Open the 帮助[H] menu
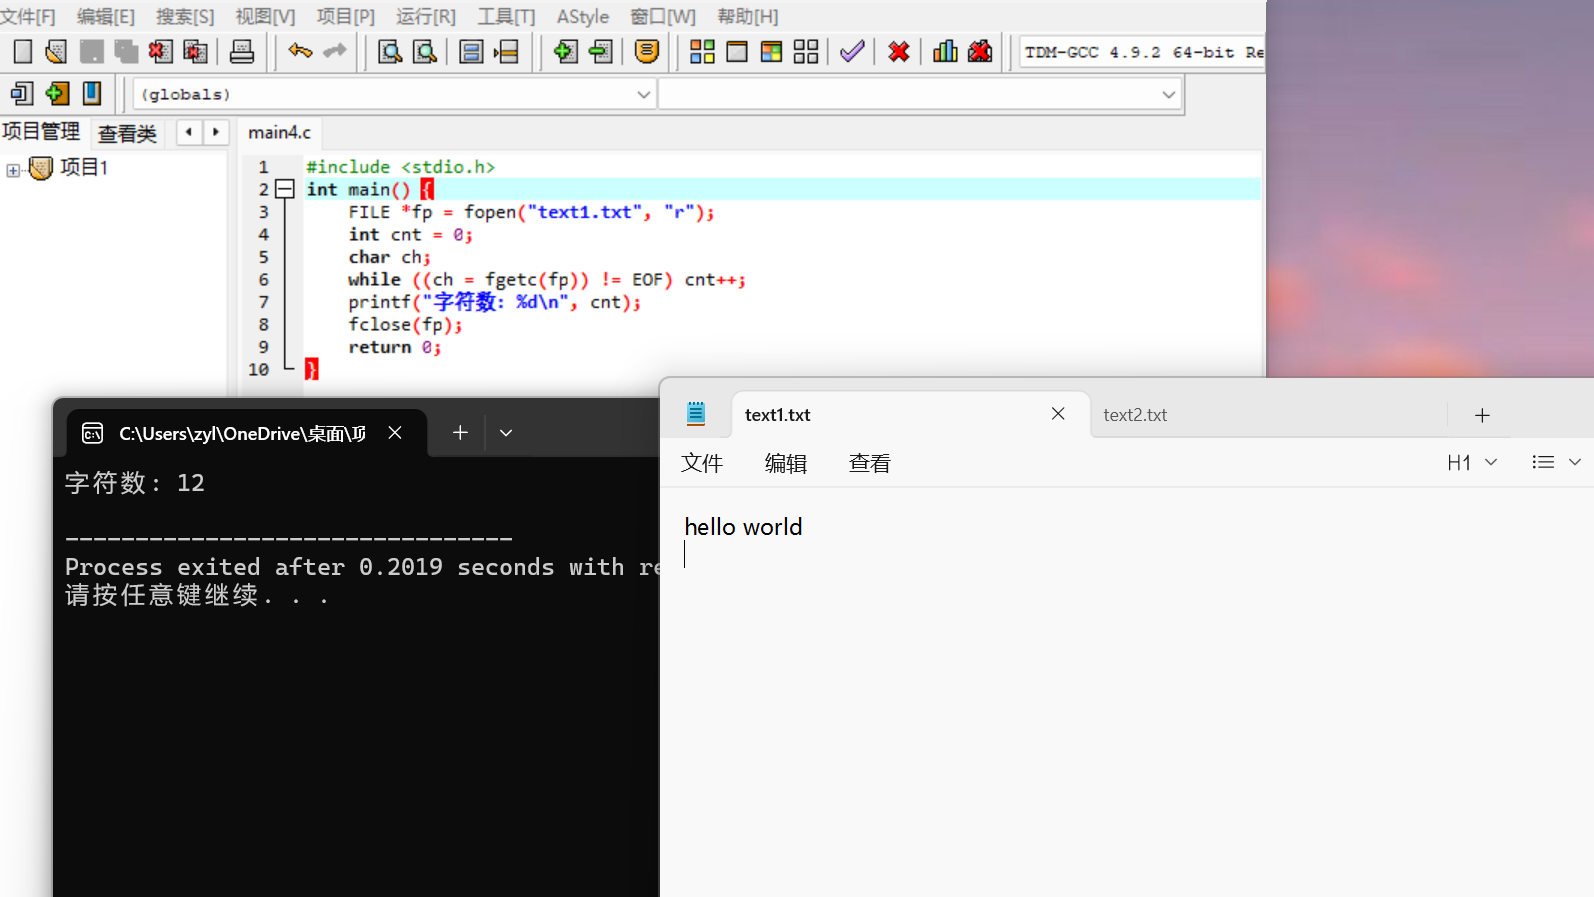1594x897 pixels. coord(748,16)
